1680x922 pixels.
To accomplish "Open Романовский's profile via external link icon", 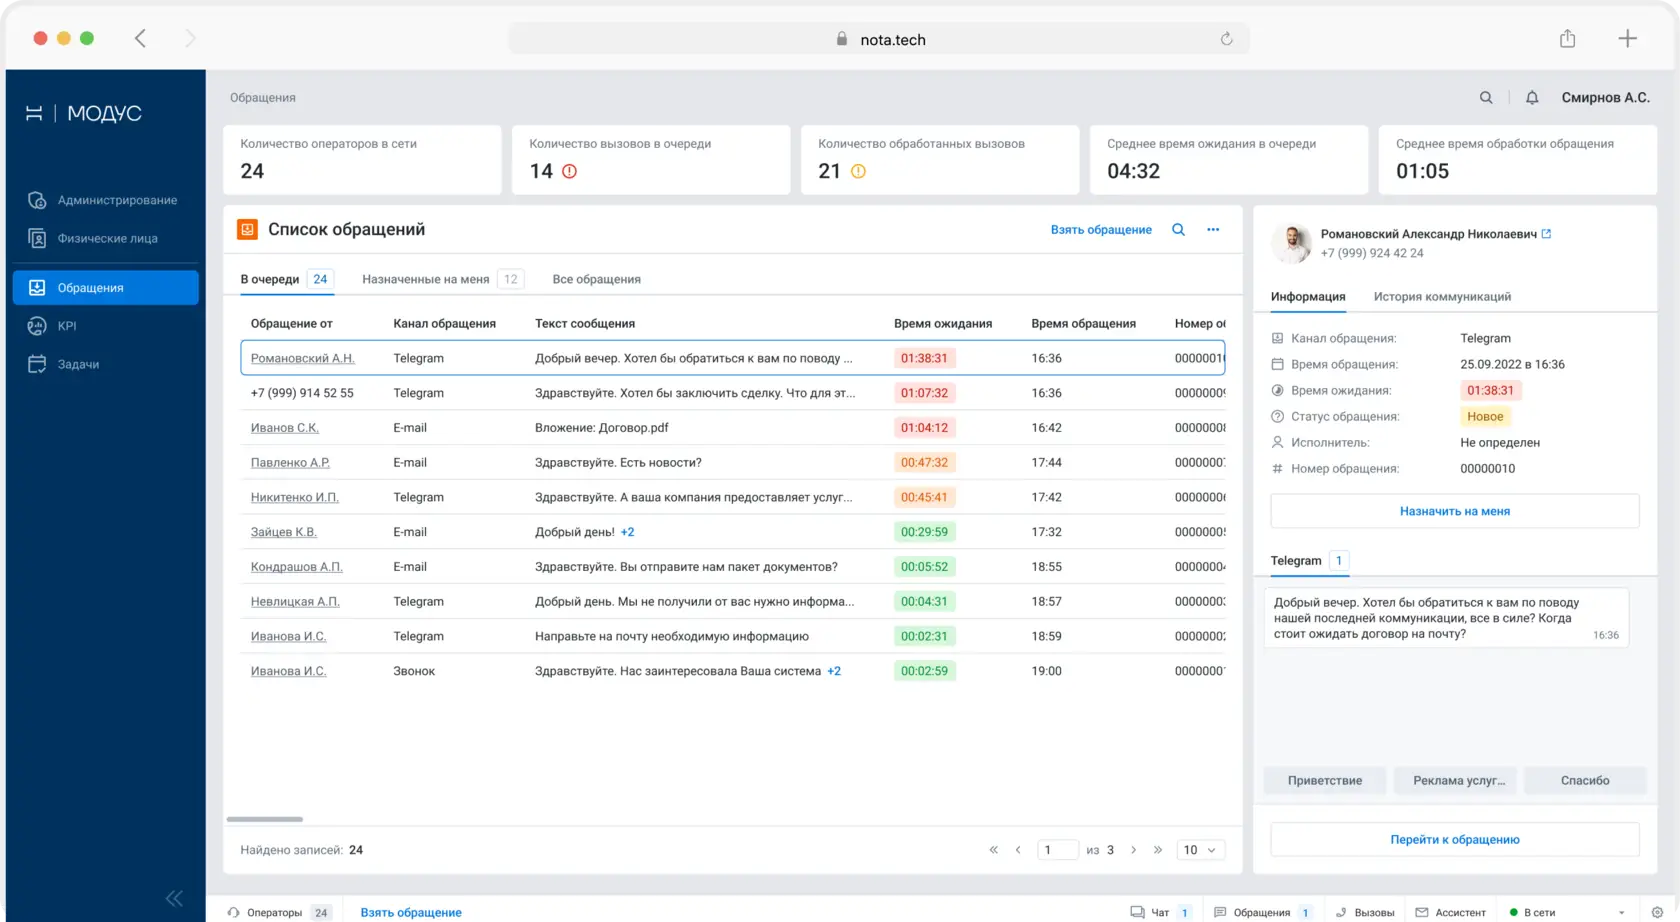I will click(1546, 233).
